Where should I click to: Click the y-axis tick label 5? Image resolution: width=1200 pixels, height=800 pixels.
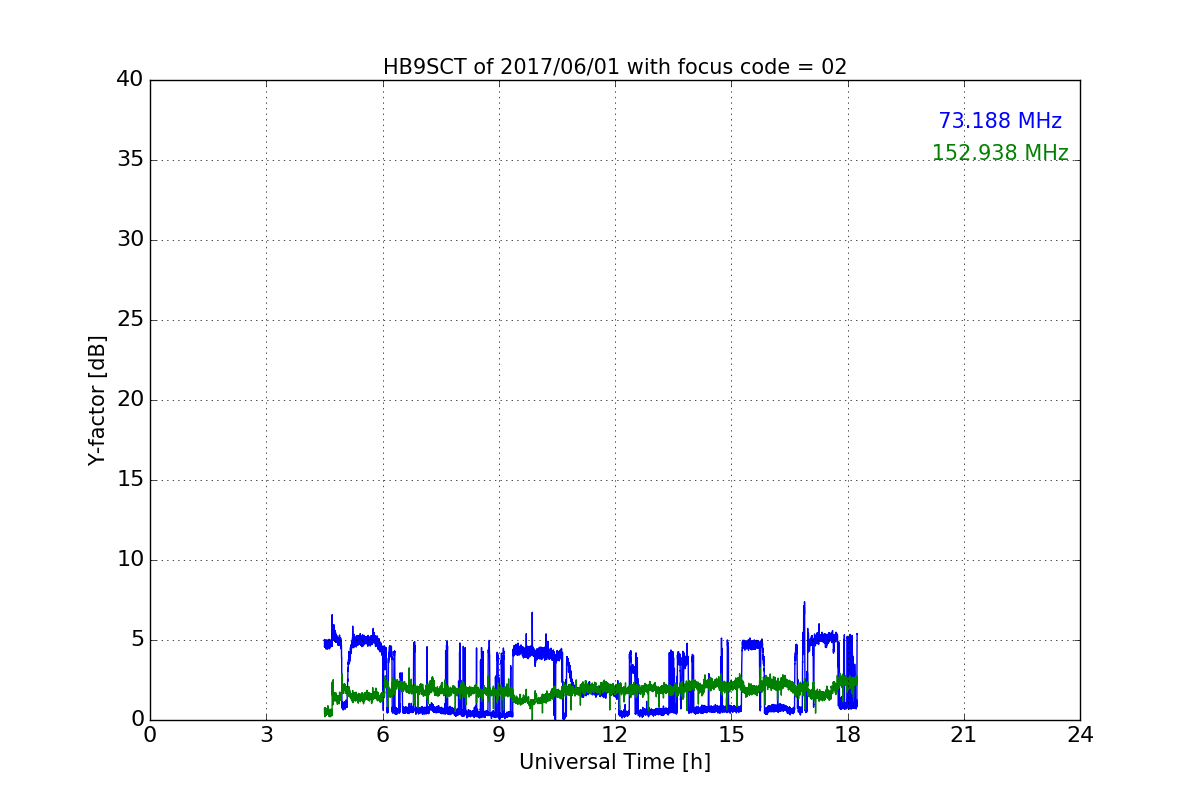(x=137, y=640)
